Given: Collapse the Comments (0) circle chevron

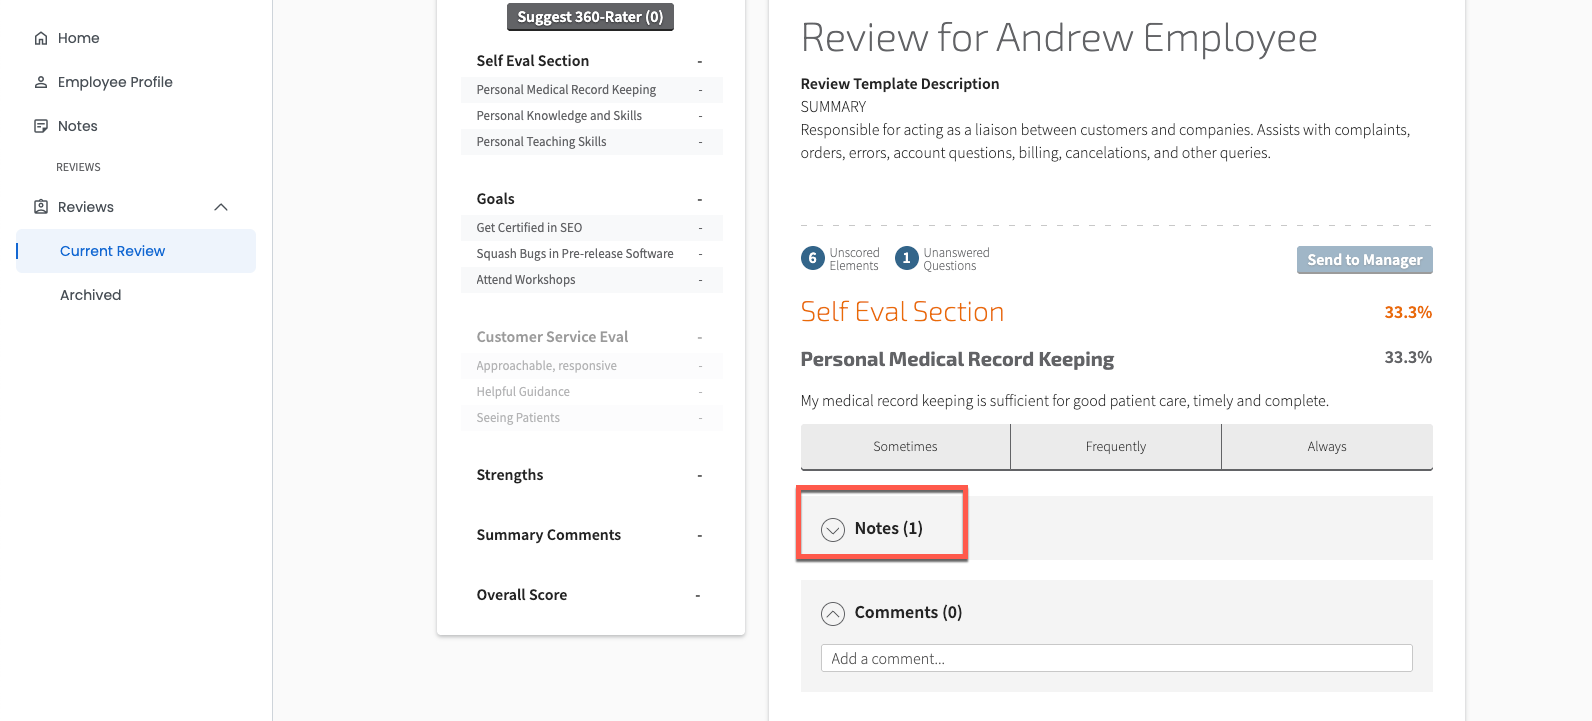Looking at the screenshot, I should click(x=833, y=613).
